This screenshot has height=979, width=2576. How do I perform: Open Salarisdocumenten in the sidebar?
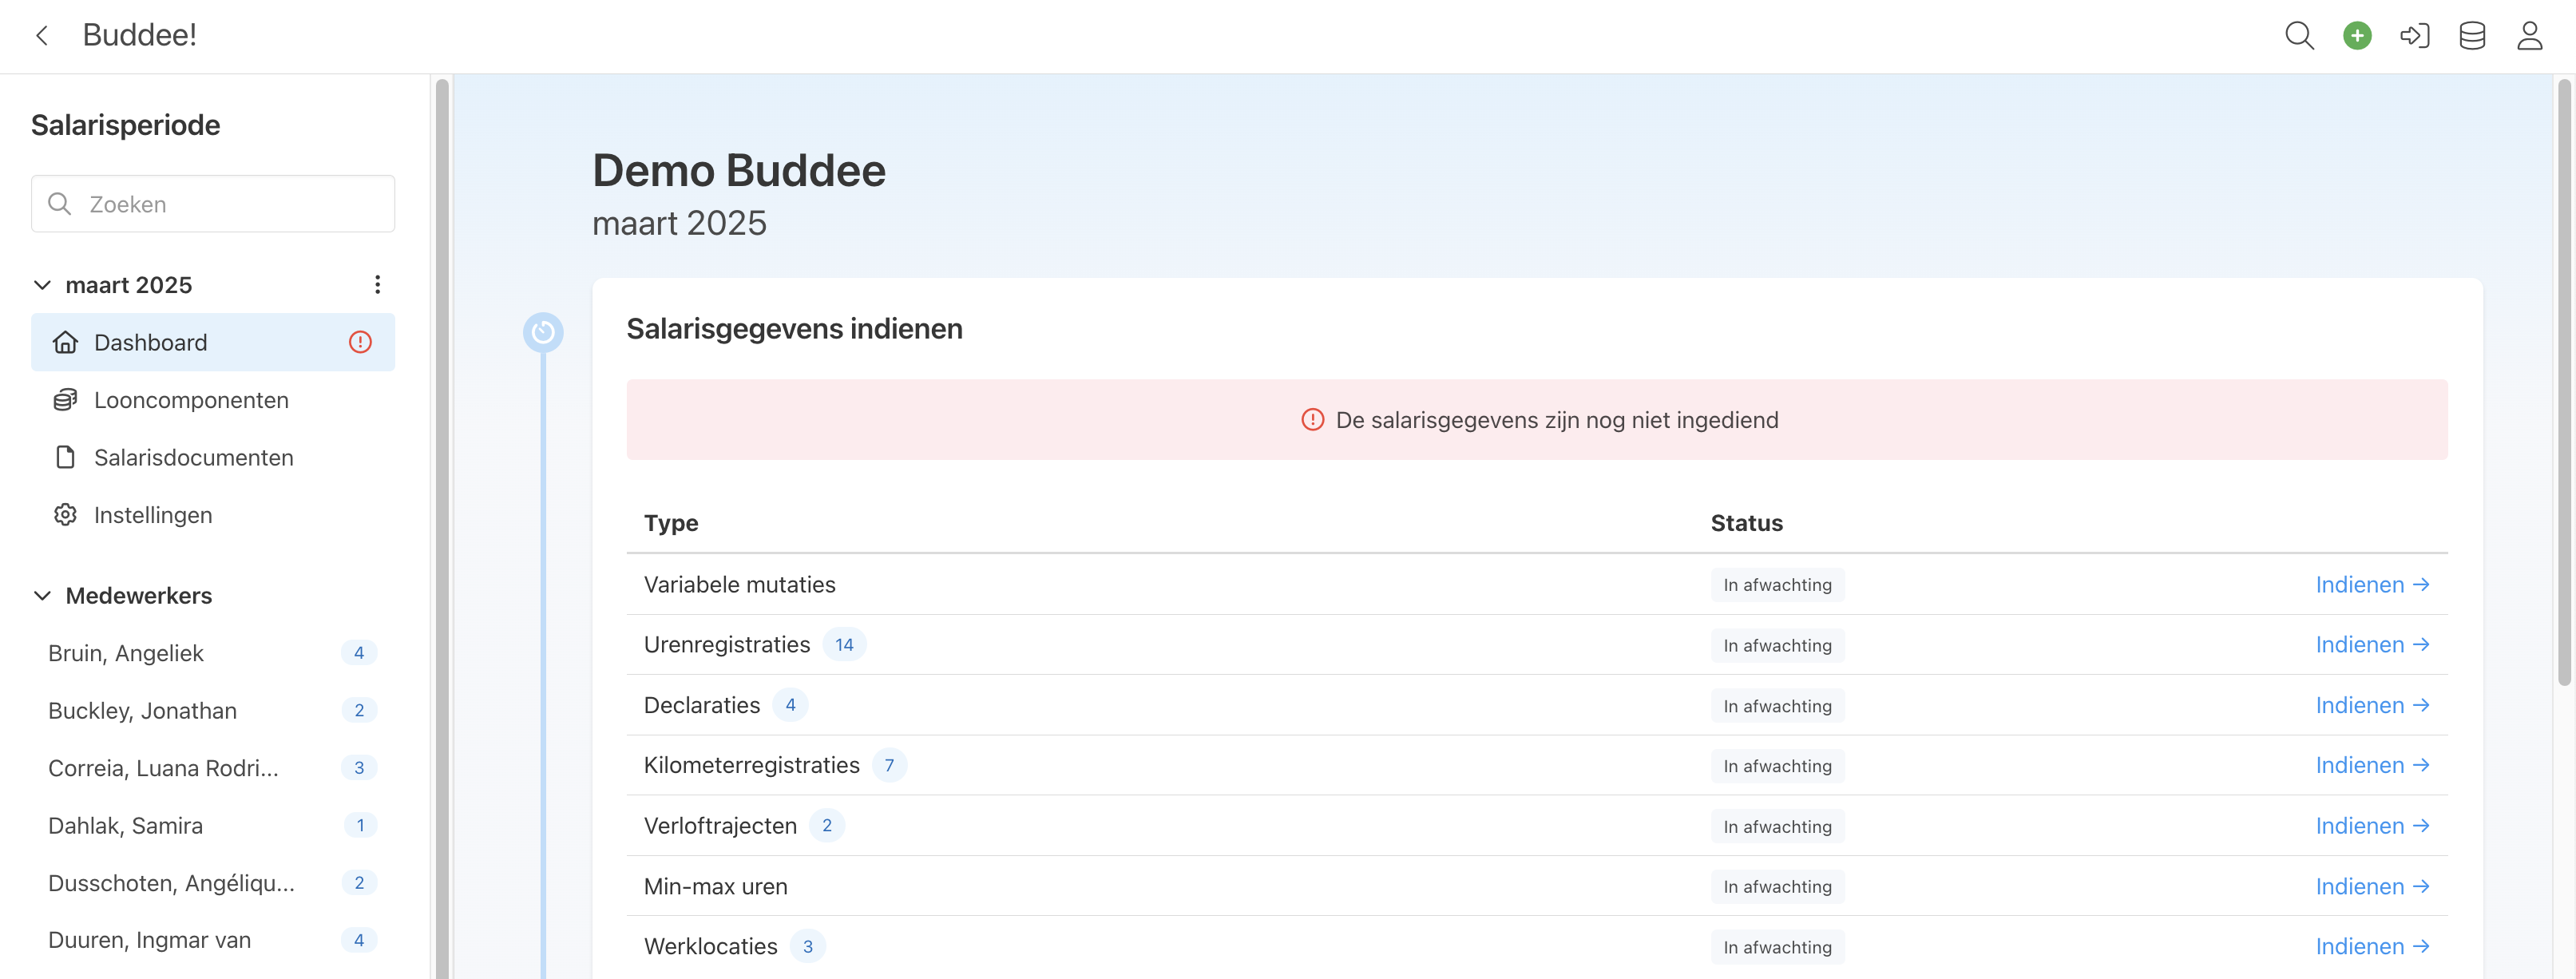[x=193, y=457]
